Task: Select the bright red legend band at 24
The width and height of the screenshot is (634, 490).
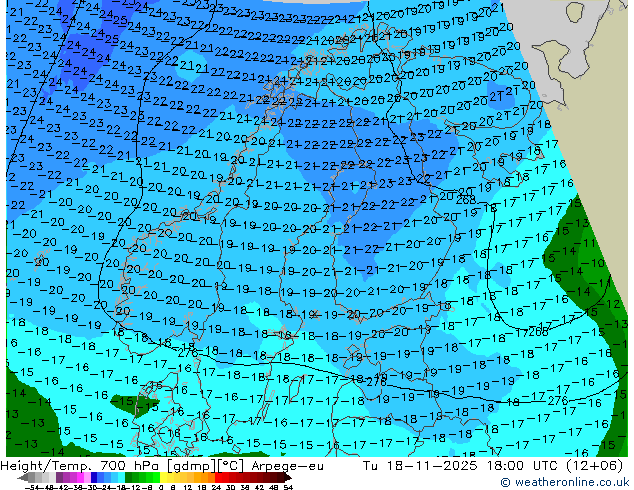Action: 218,478
